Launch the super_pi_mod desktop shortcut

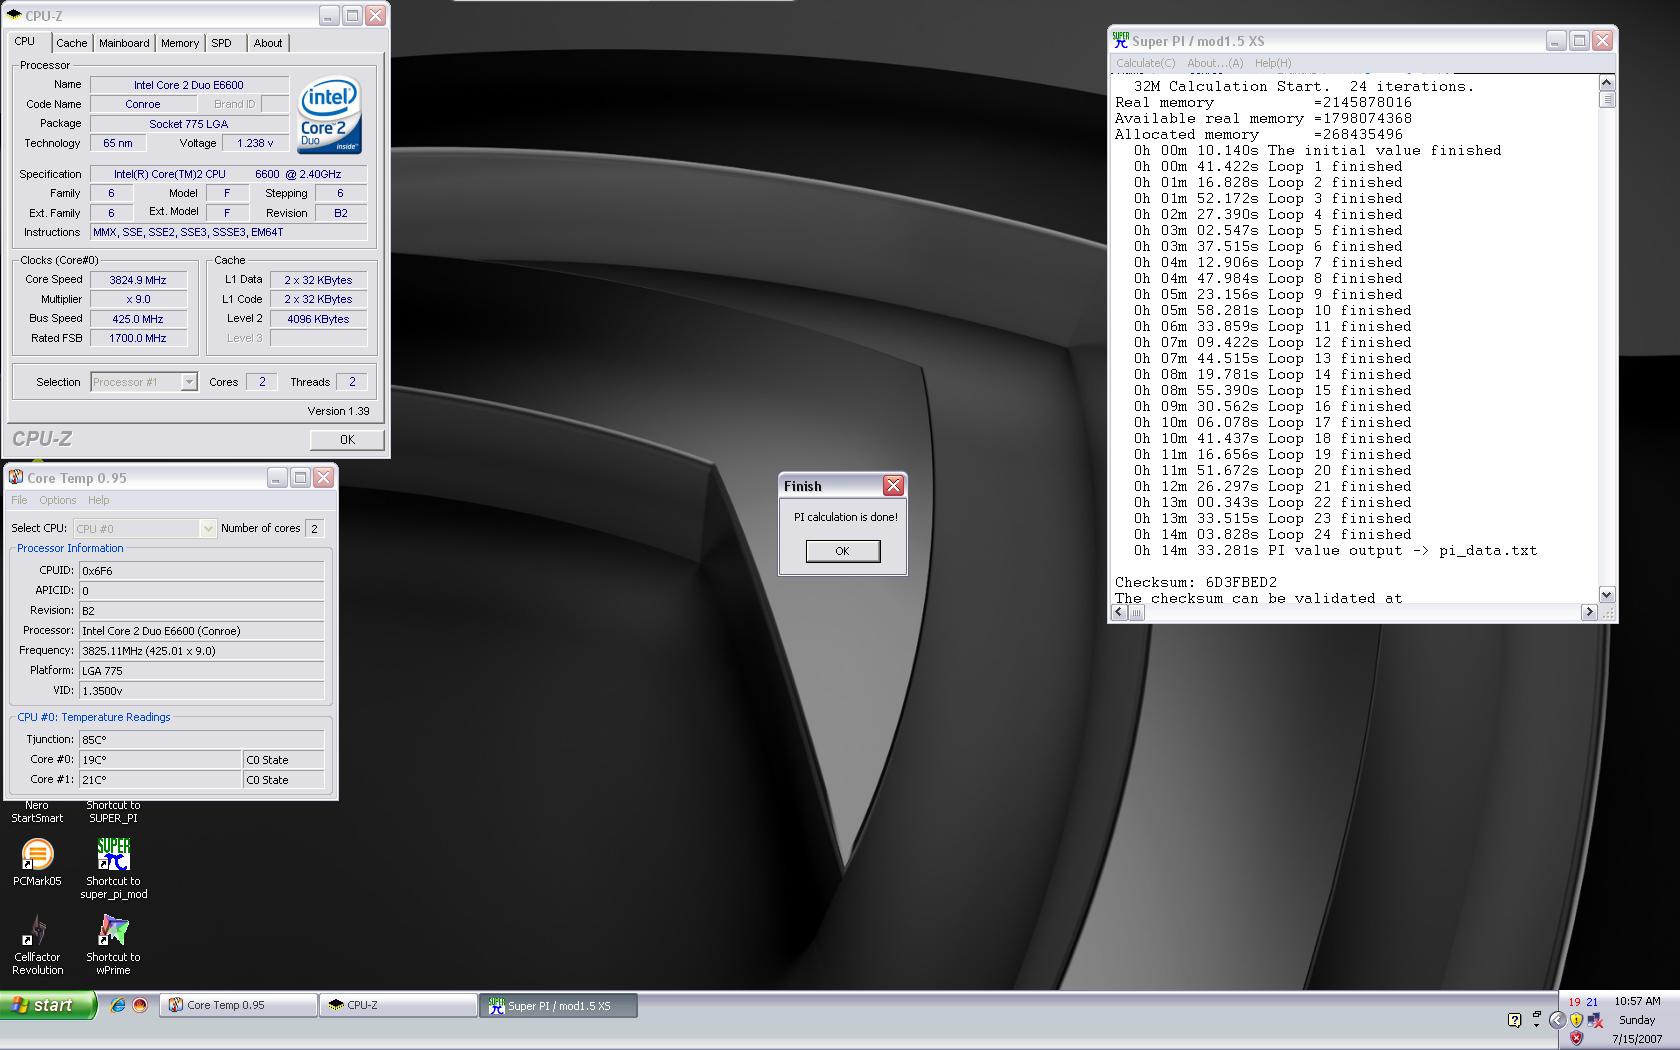click(113, 868)
